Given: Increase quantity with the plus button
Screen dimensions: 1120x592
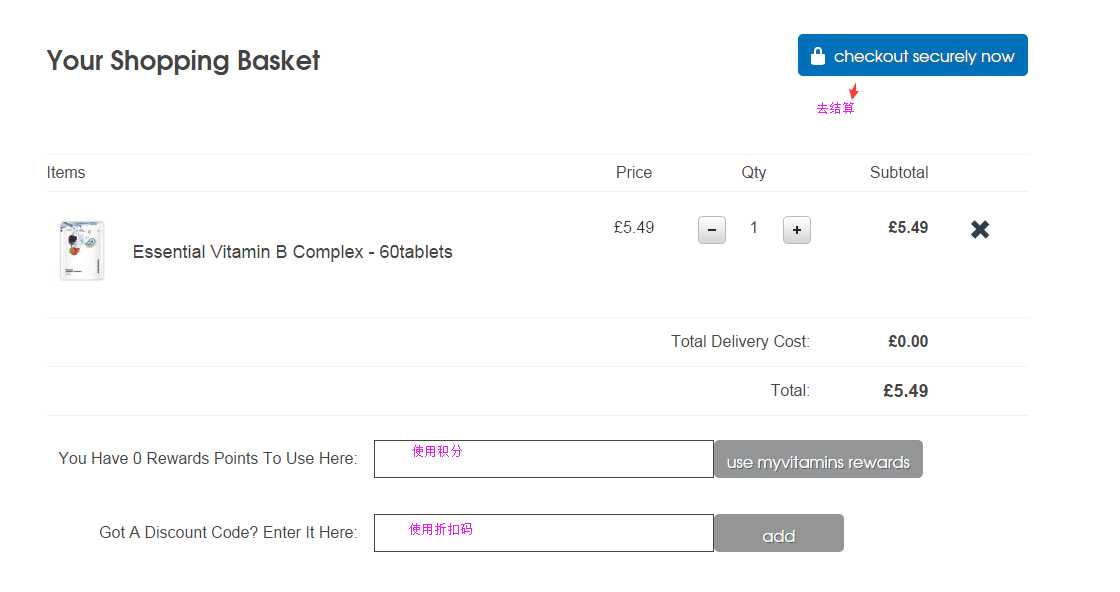Looking at the screenshot, I should [x=796, y=230].
